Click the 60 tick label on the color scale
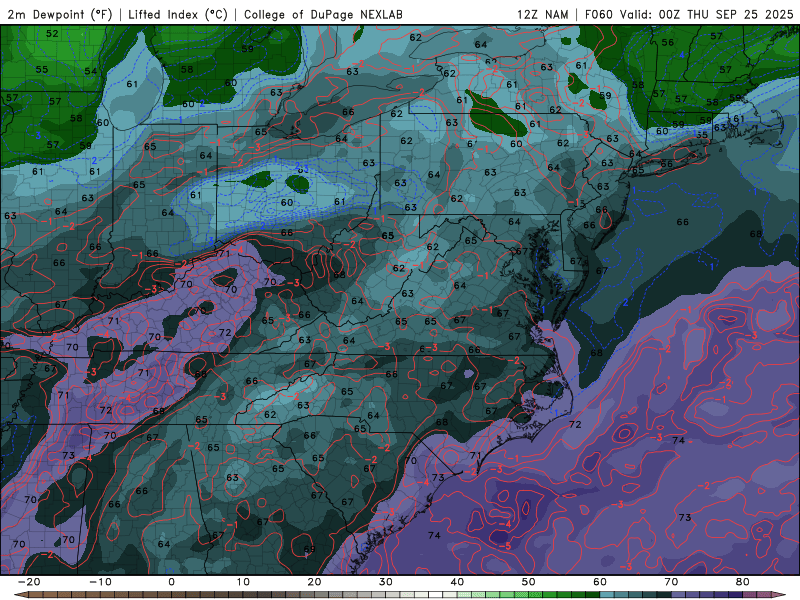 coord(600,582)
